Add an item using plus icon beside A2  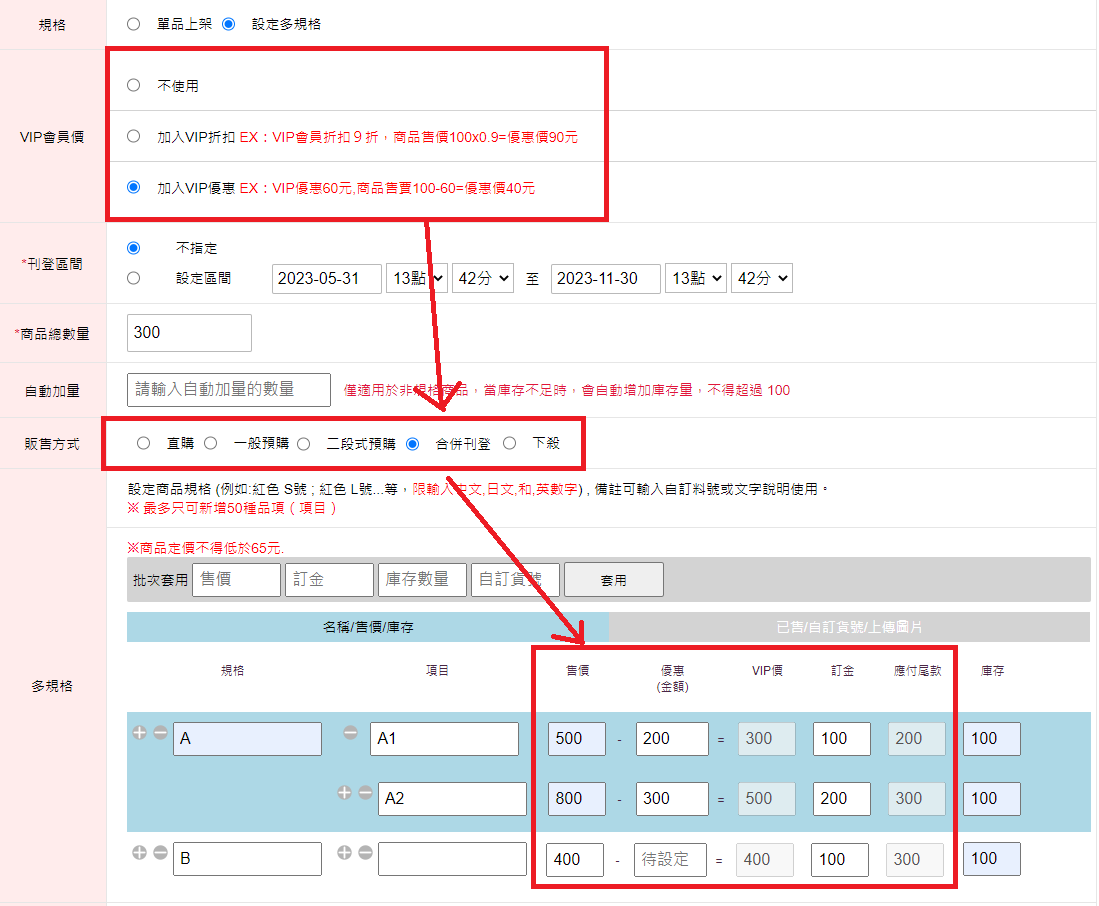[x=345, y=792]
